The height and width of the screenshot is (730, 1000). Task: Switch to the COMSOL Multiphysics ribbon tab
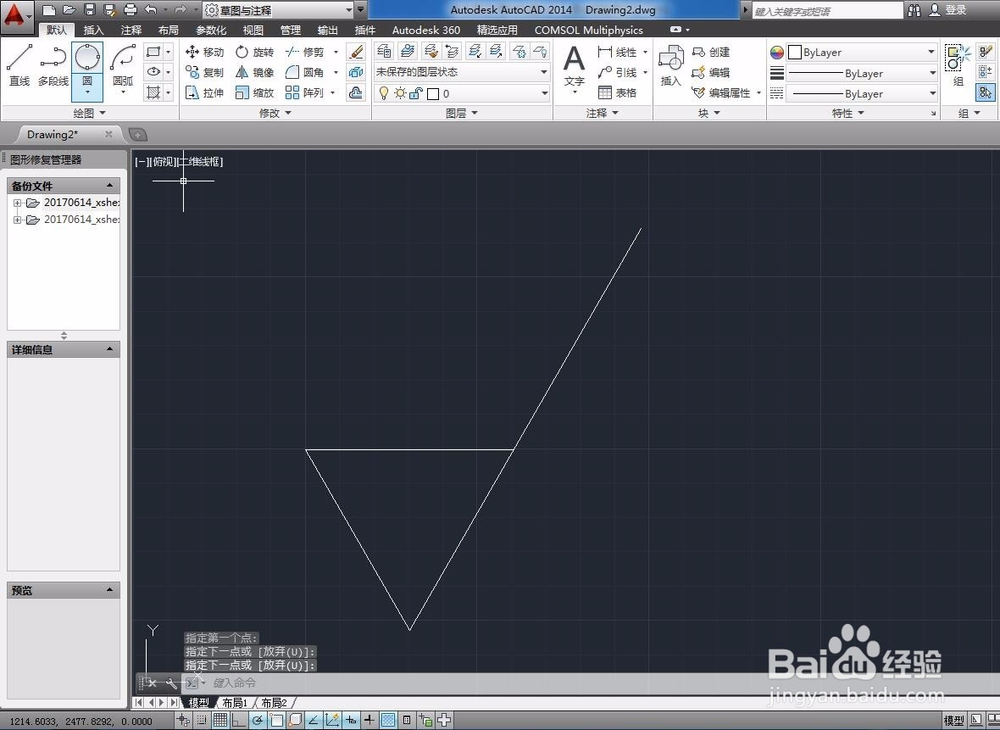point(589,30)
